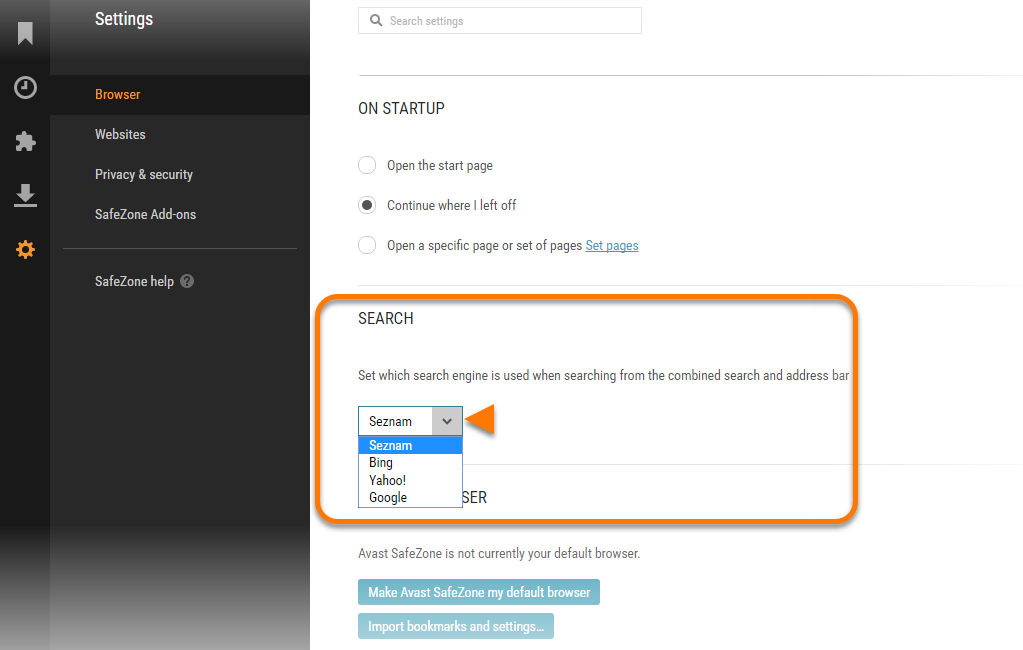This screenshot has width=1023, height=650.
Task: Click Import bookmarks and settings button
Action: [x=456, y=626]
